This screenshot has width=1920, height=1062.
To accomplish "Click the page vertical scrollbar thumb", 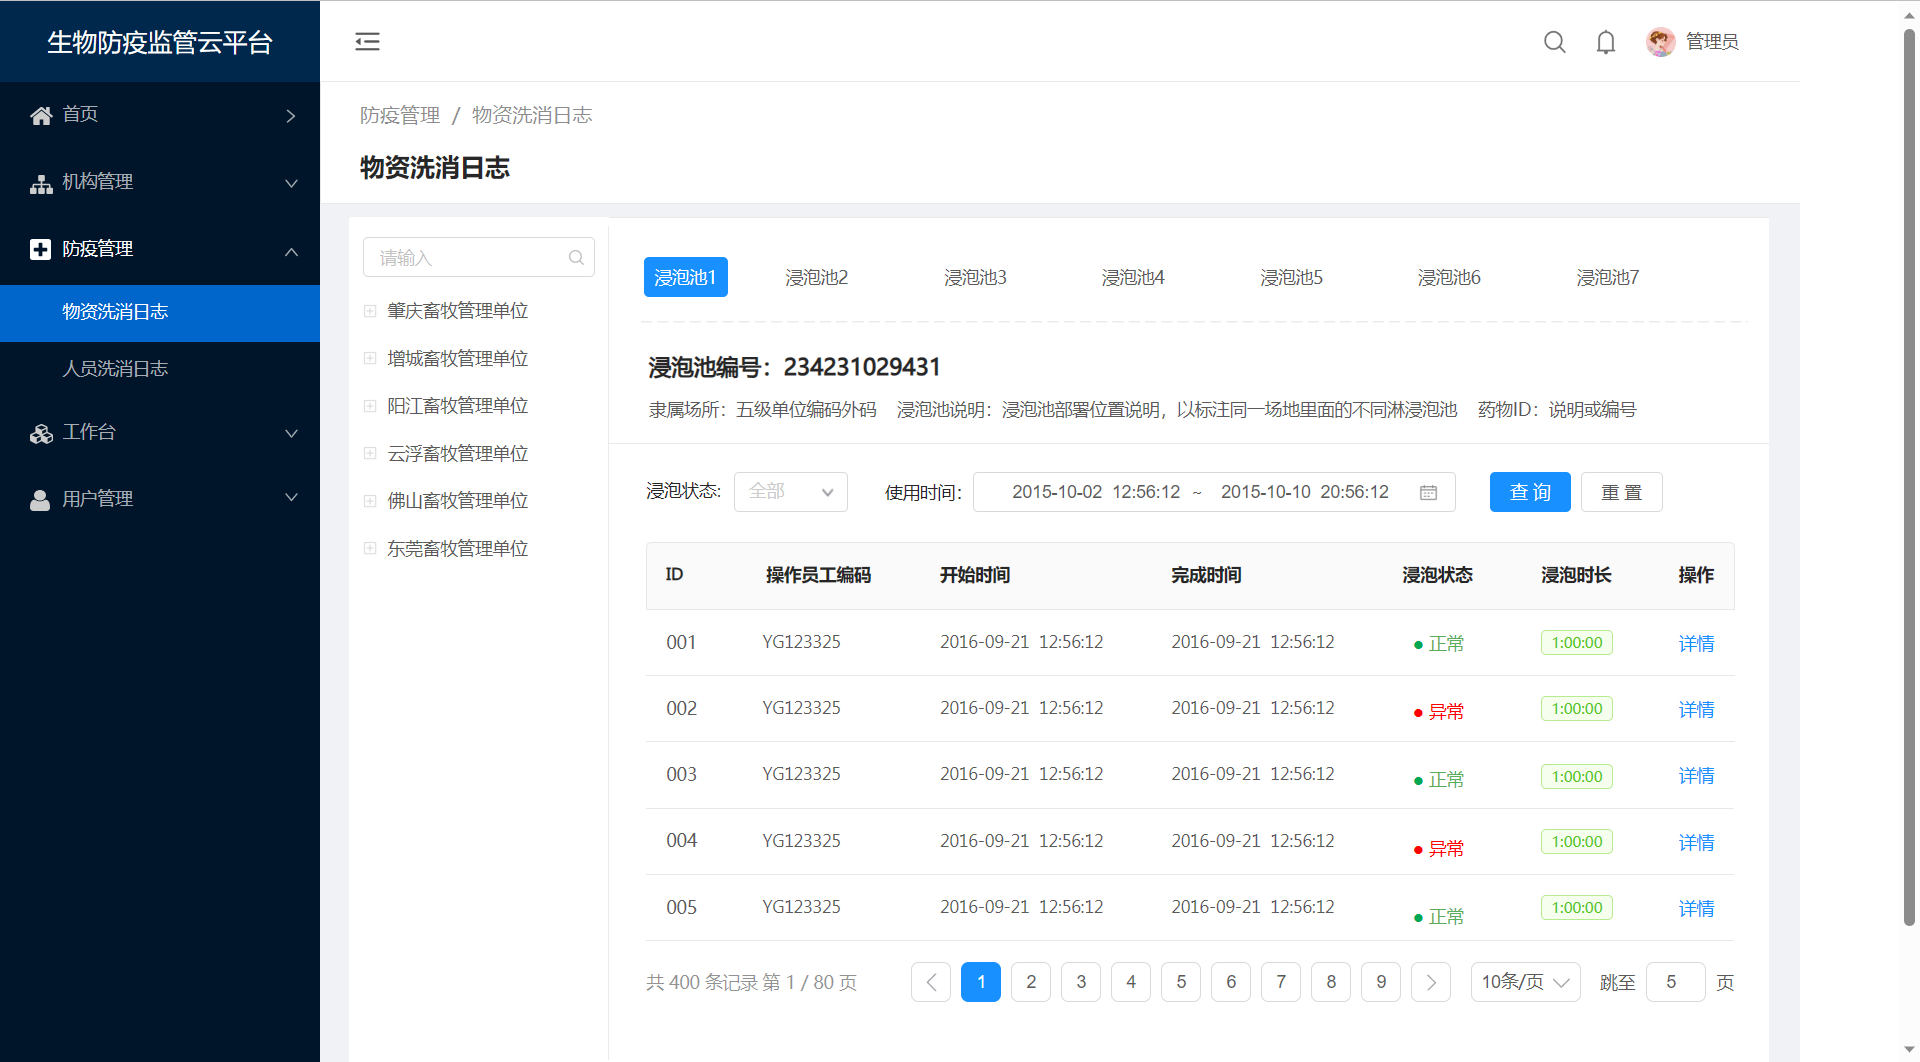I will click(1909, 478).
